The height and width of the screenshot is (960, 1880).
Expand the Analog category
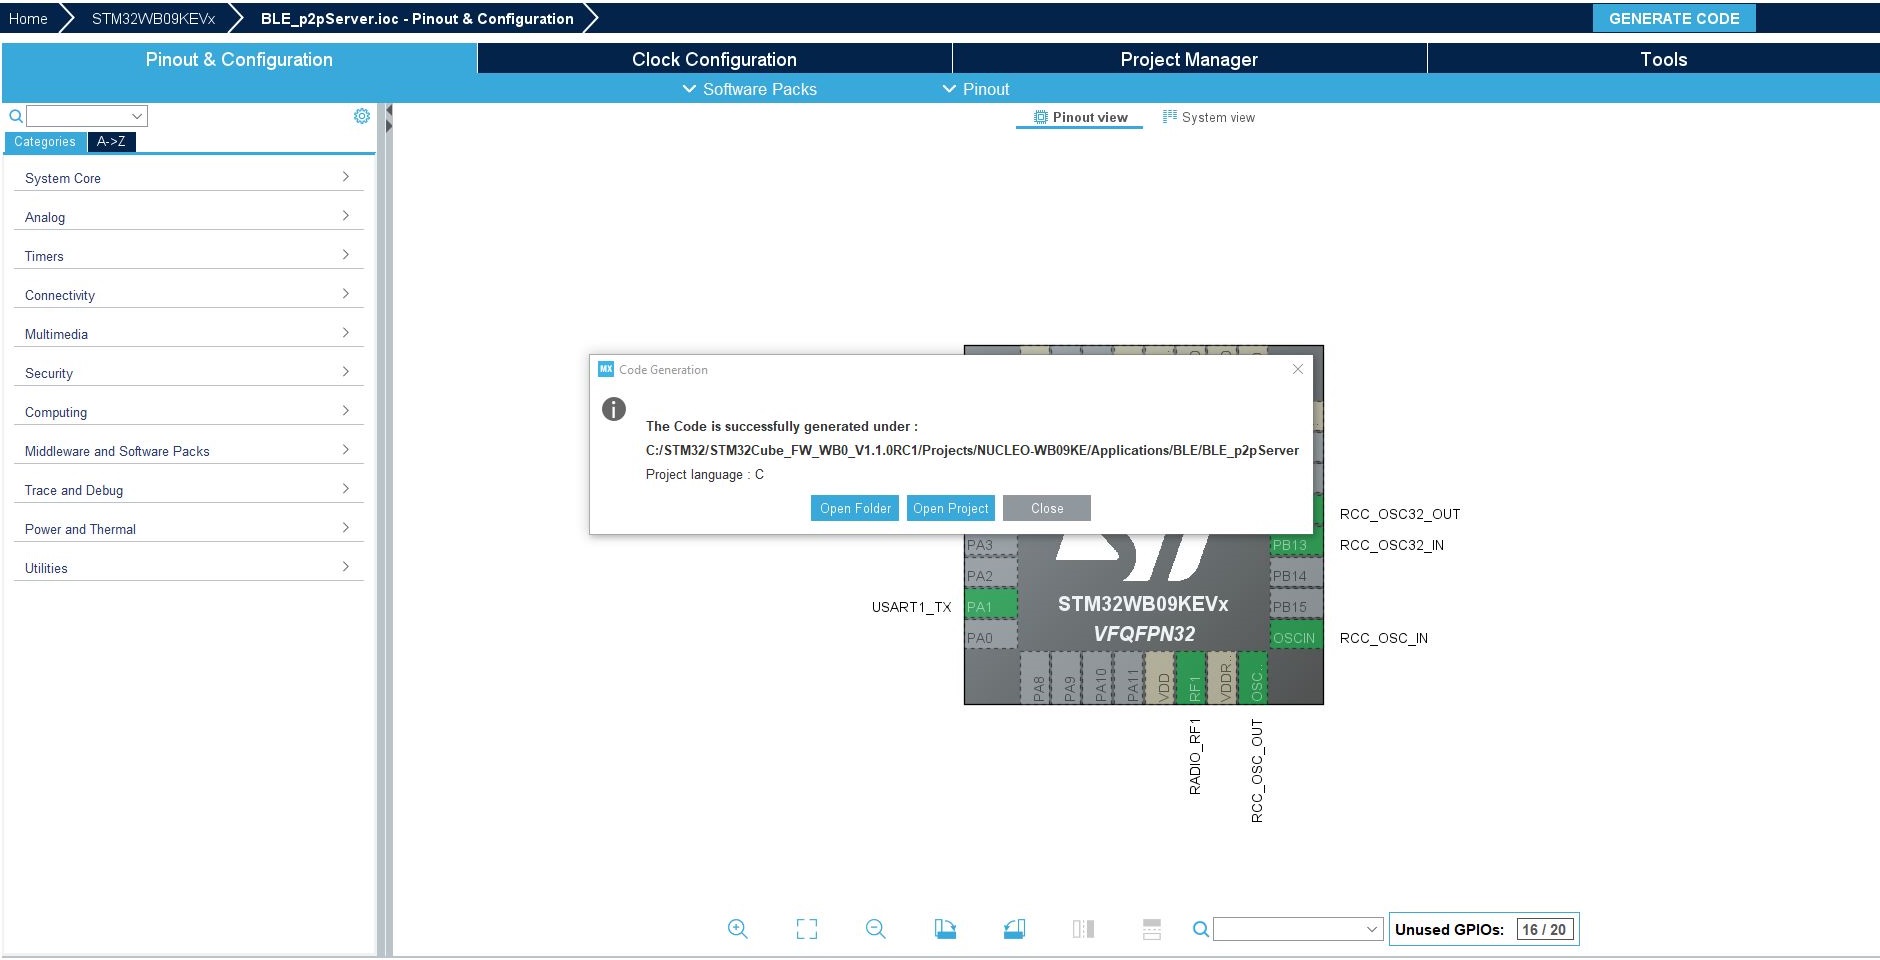(x=188, y=217)
